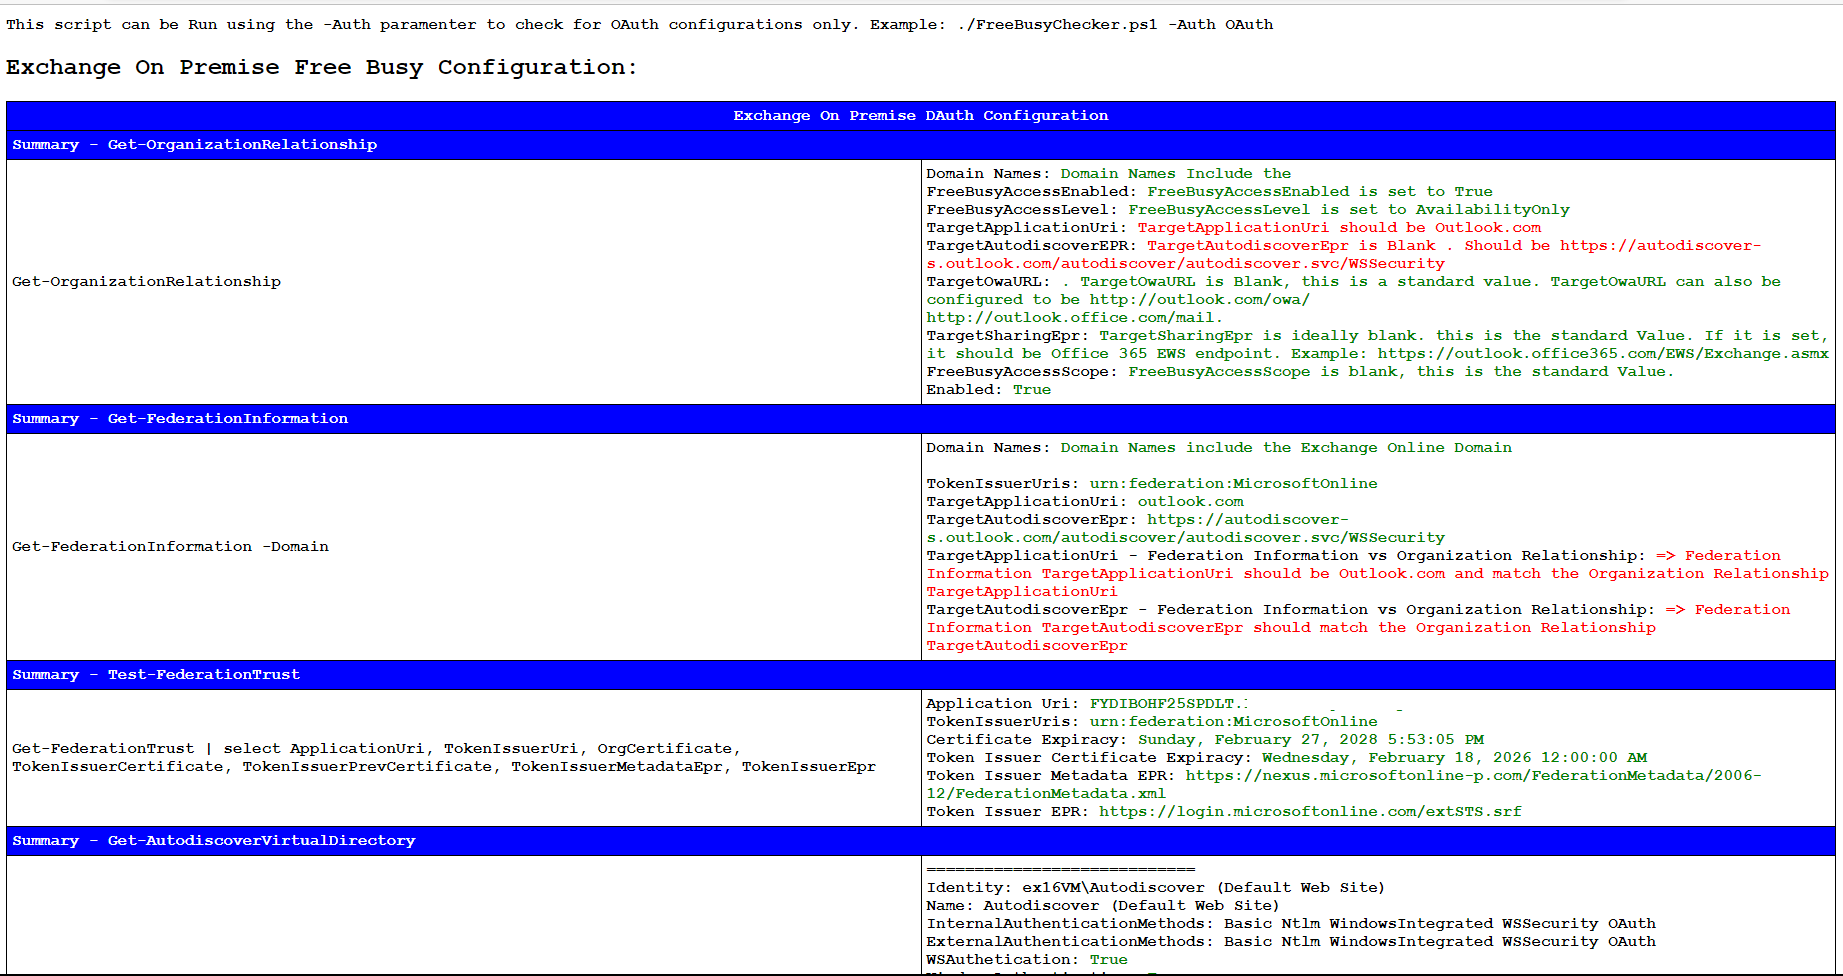Click the green 'FreeBusyAccessEnabled is set to True' text
Viewport: 1843px width, 976px height.
pyautogui.click(x=1319, y=192)
